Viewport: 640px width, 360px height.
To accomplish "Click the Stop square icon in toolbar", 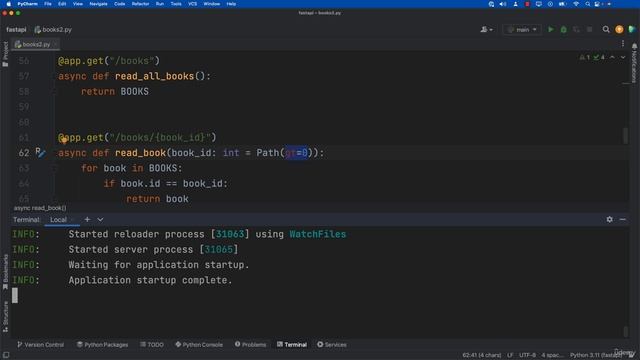I will 589,29.
